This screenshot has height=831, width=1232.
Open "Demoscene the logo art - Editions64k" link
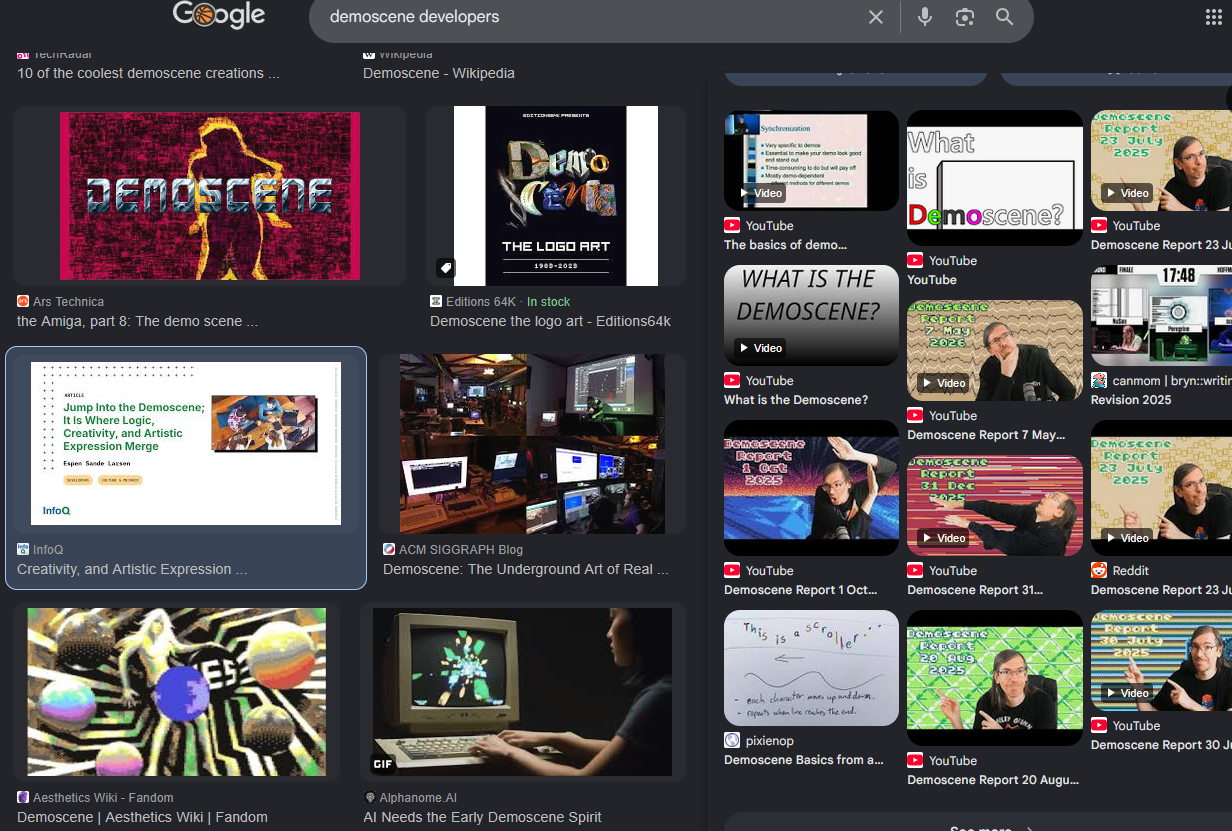(550, 321)
